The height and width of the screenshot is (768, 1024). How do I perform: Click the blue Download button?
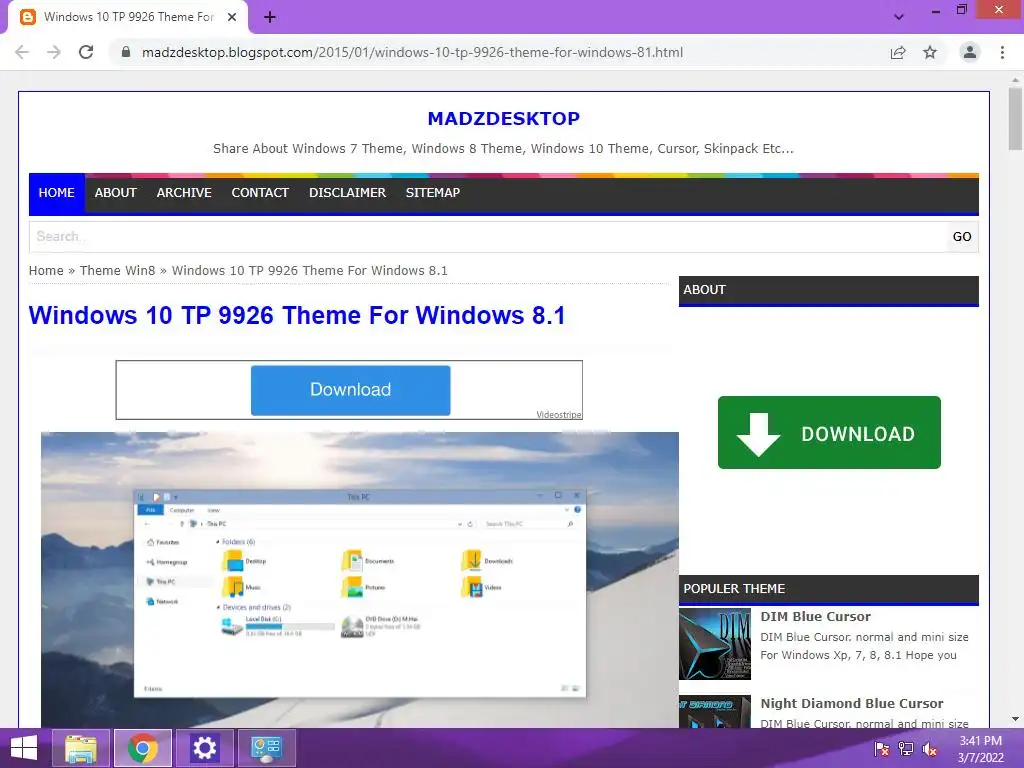[x=351, y=390]
